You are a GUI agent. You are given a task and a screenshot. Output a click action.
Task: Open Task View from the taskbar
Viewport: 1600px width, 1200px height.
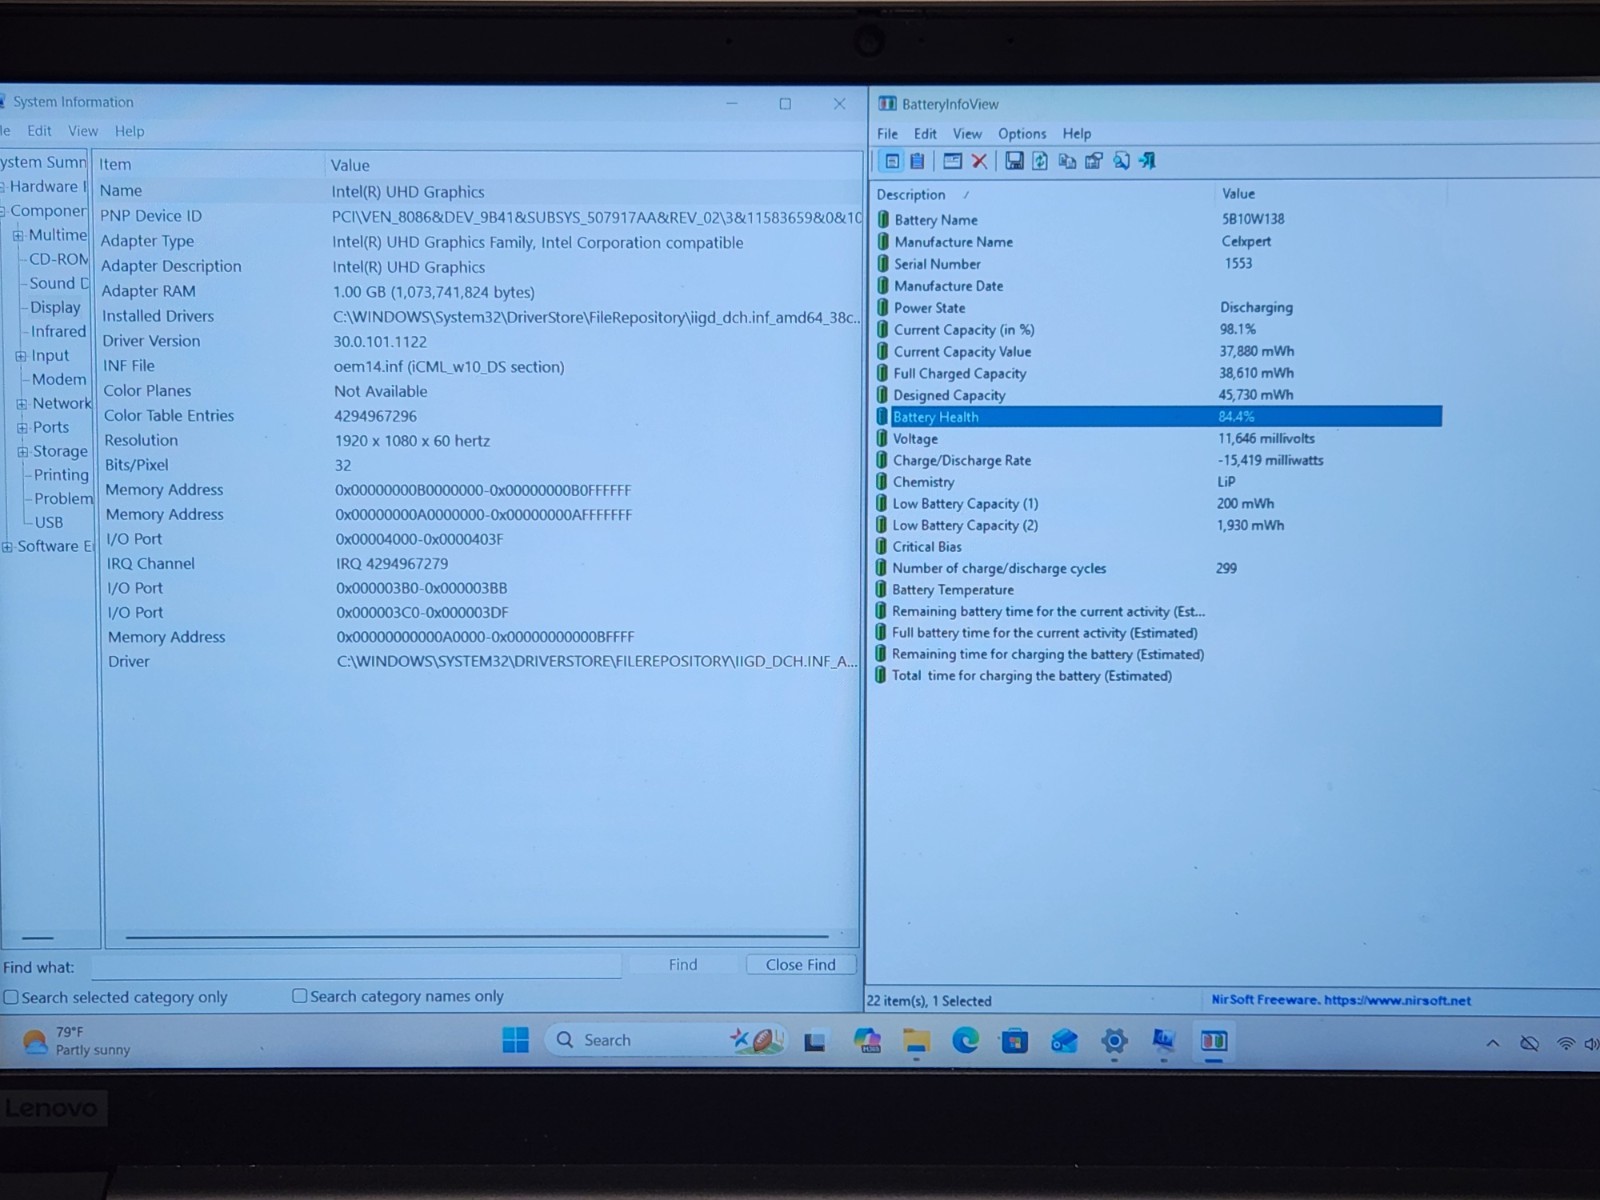point(815,1042)
